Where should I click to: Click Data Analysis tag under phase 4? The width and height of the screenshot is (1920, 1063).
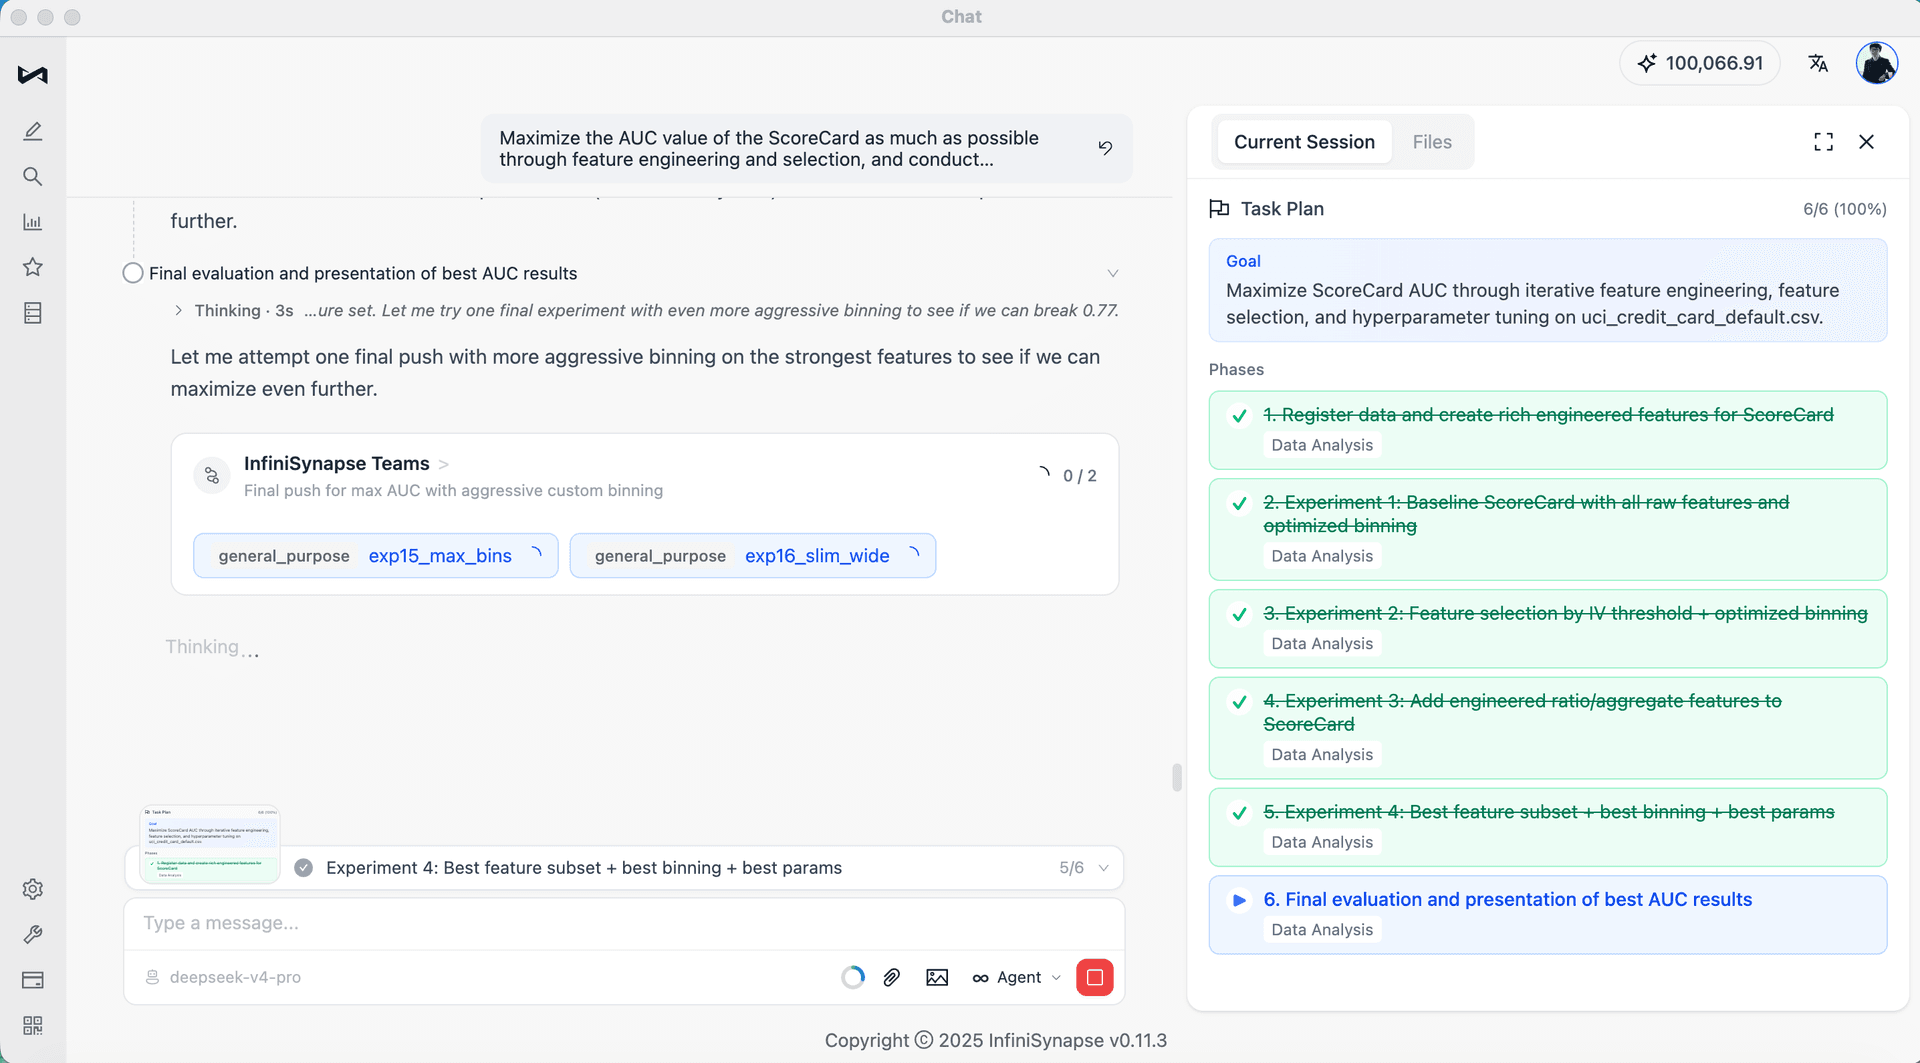(x=1322, y=755)
